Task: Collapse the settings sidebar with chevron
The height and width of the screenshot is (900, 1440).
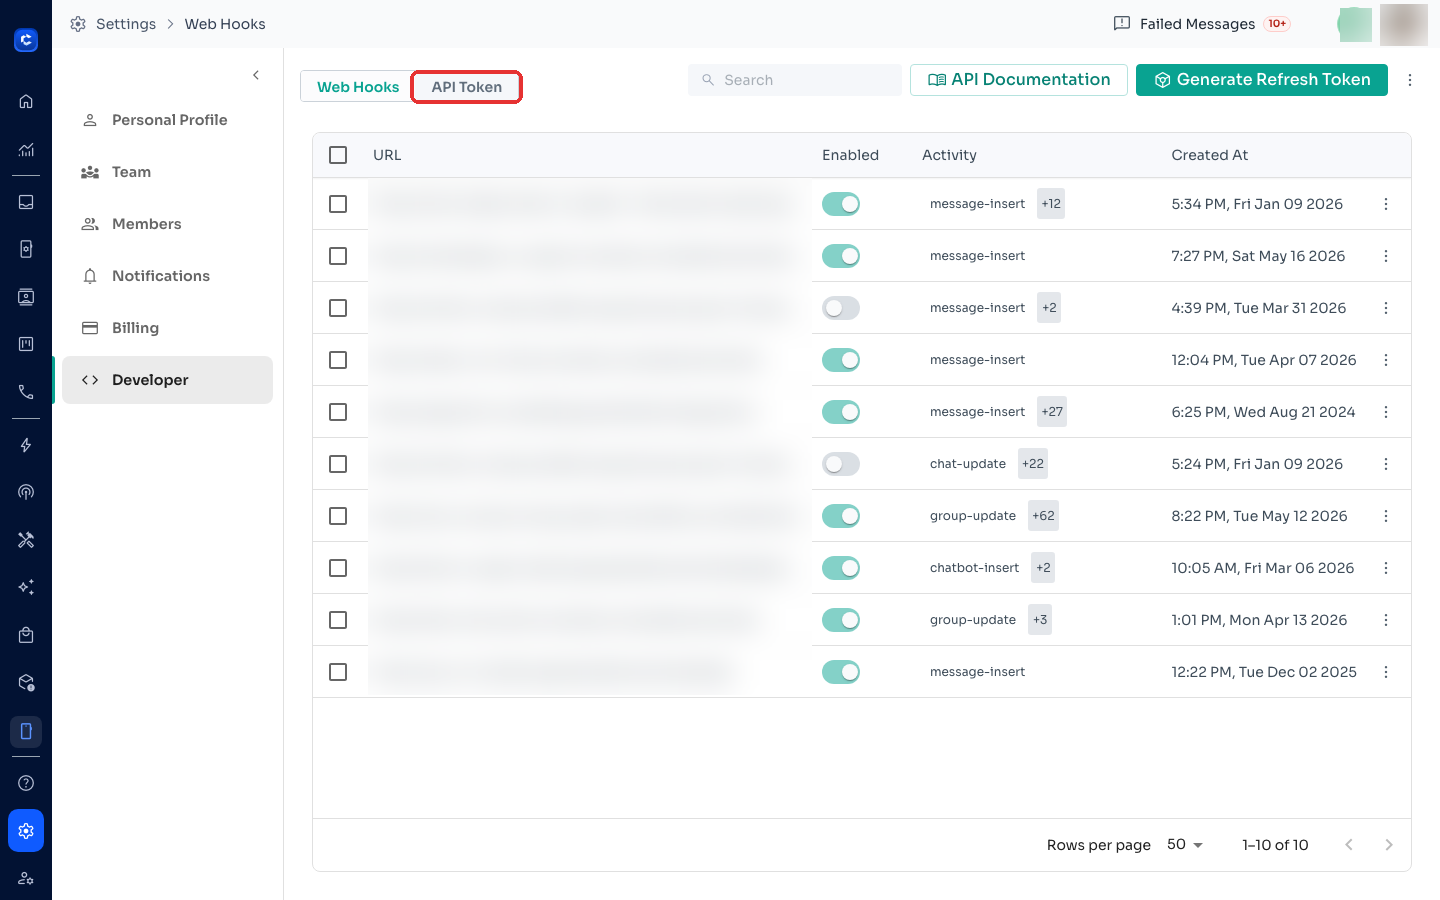Action: point(256,75)
